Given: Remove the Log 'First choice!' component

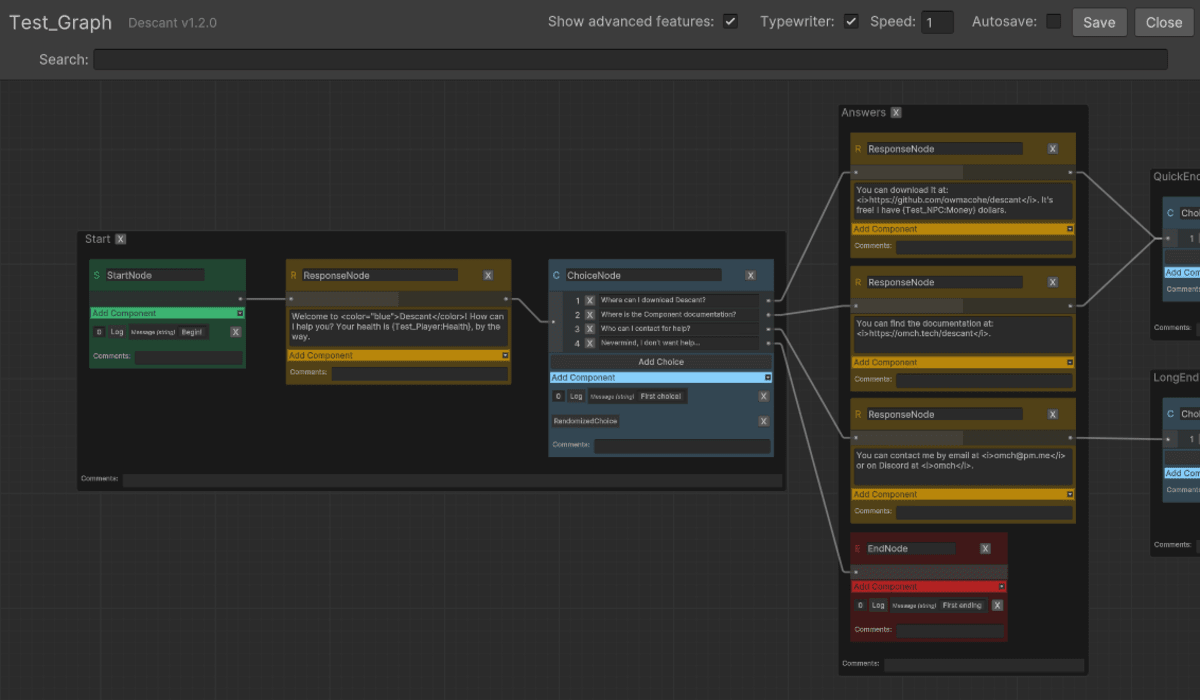Looking at the screenshot, I should coord(764,396).
